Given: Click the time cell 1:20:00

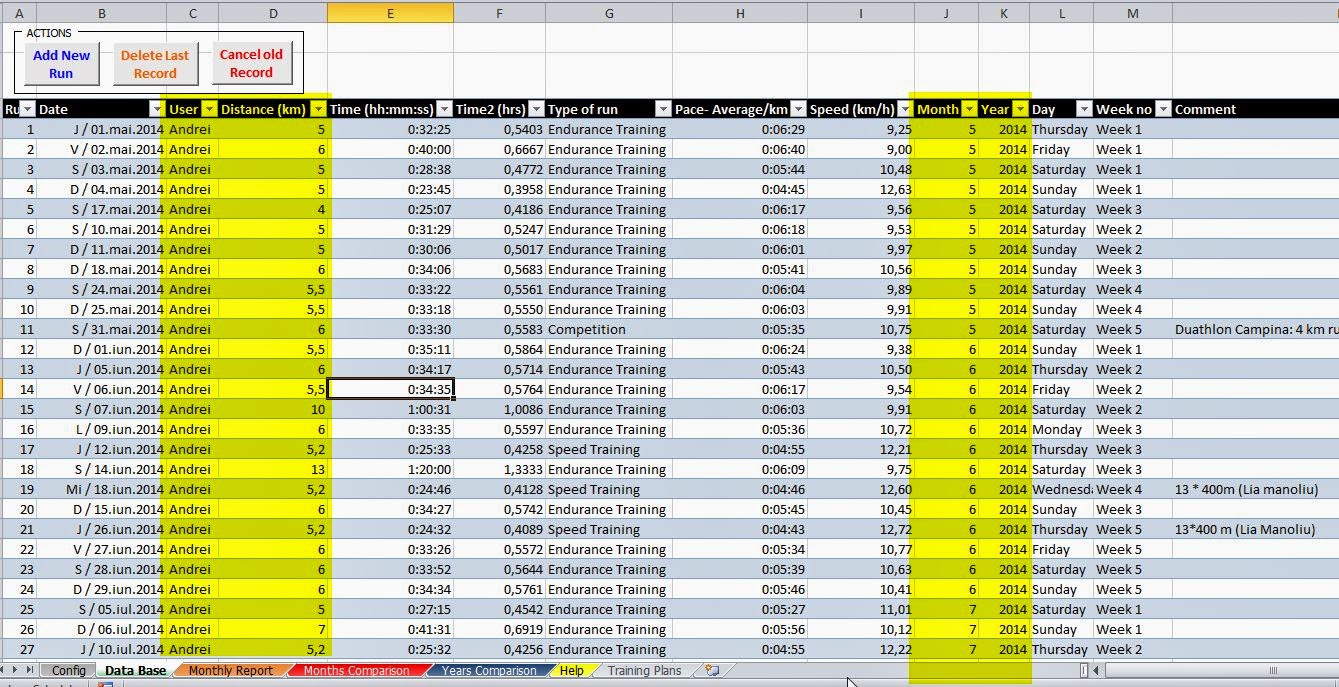Looking at the screenshot, I should 390,469.
